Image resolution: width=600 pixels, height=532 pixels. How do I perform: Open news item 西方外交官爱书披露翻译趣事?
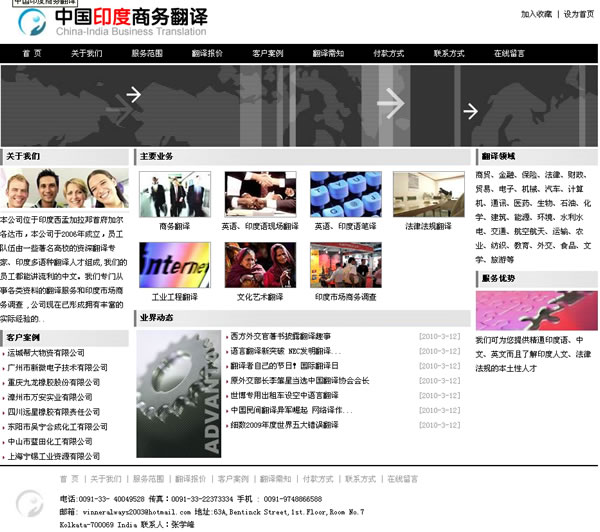280,336
